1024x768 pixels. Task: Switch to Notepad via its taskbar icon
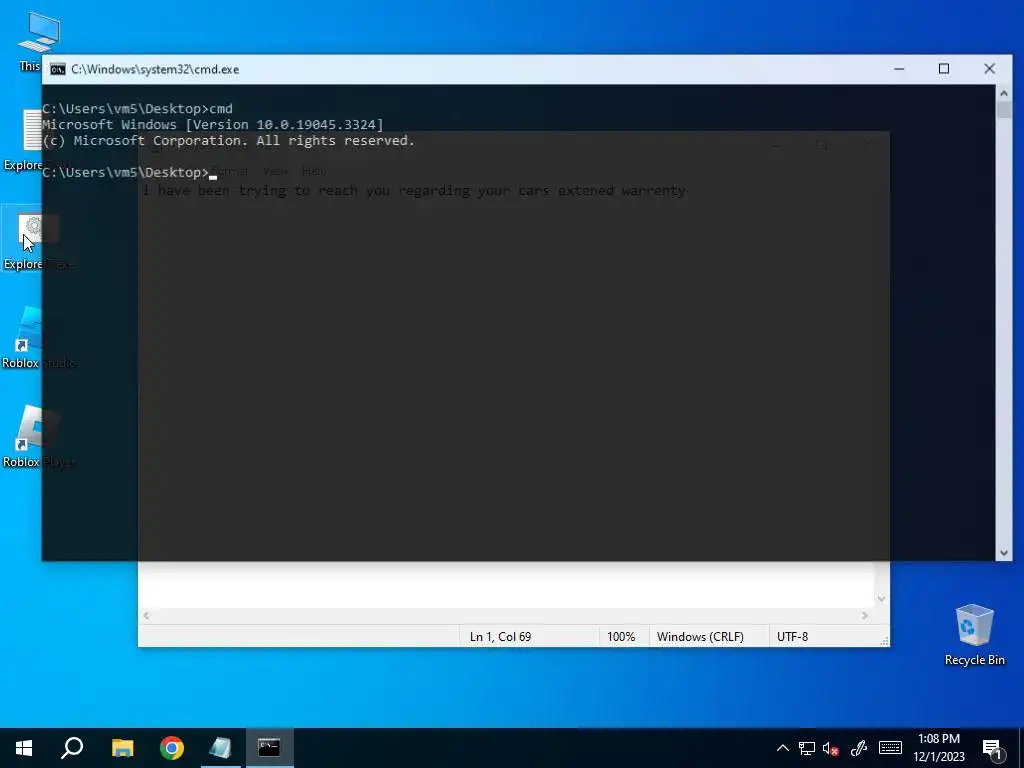click(x=221, y=748)
